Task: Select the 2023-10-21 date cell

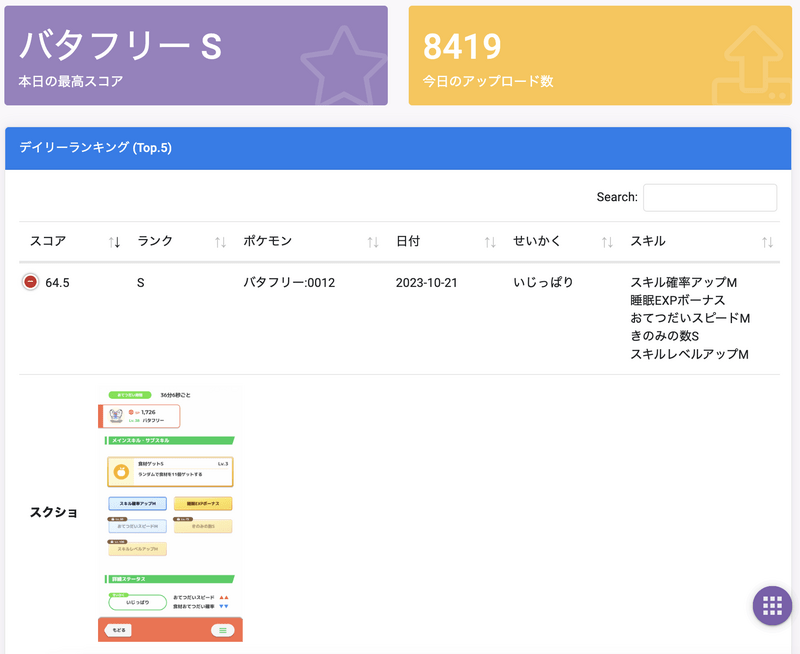Action: click(426, 283)
